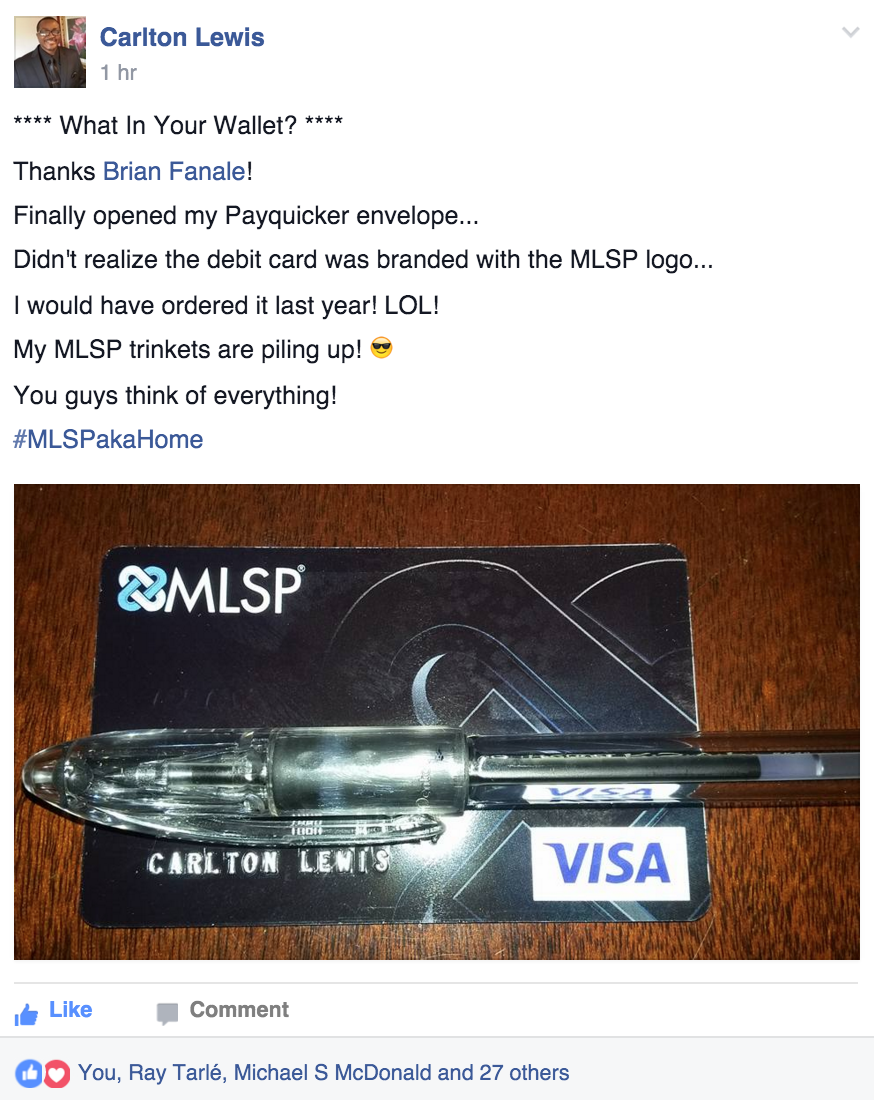The height and width of the screenshot is (1100, 874).
Task: Open Carlton Lewis profile name link
Action: (182, 37)
